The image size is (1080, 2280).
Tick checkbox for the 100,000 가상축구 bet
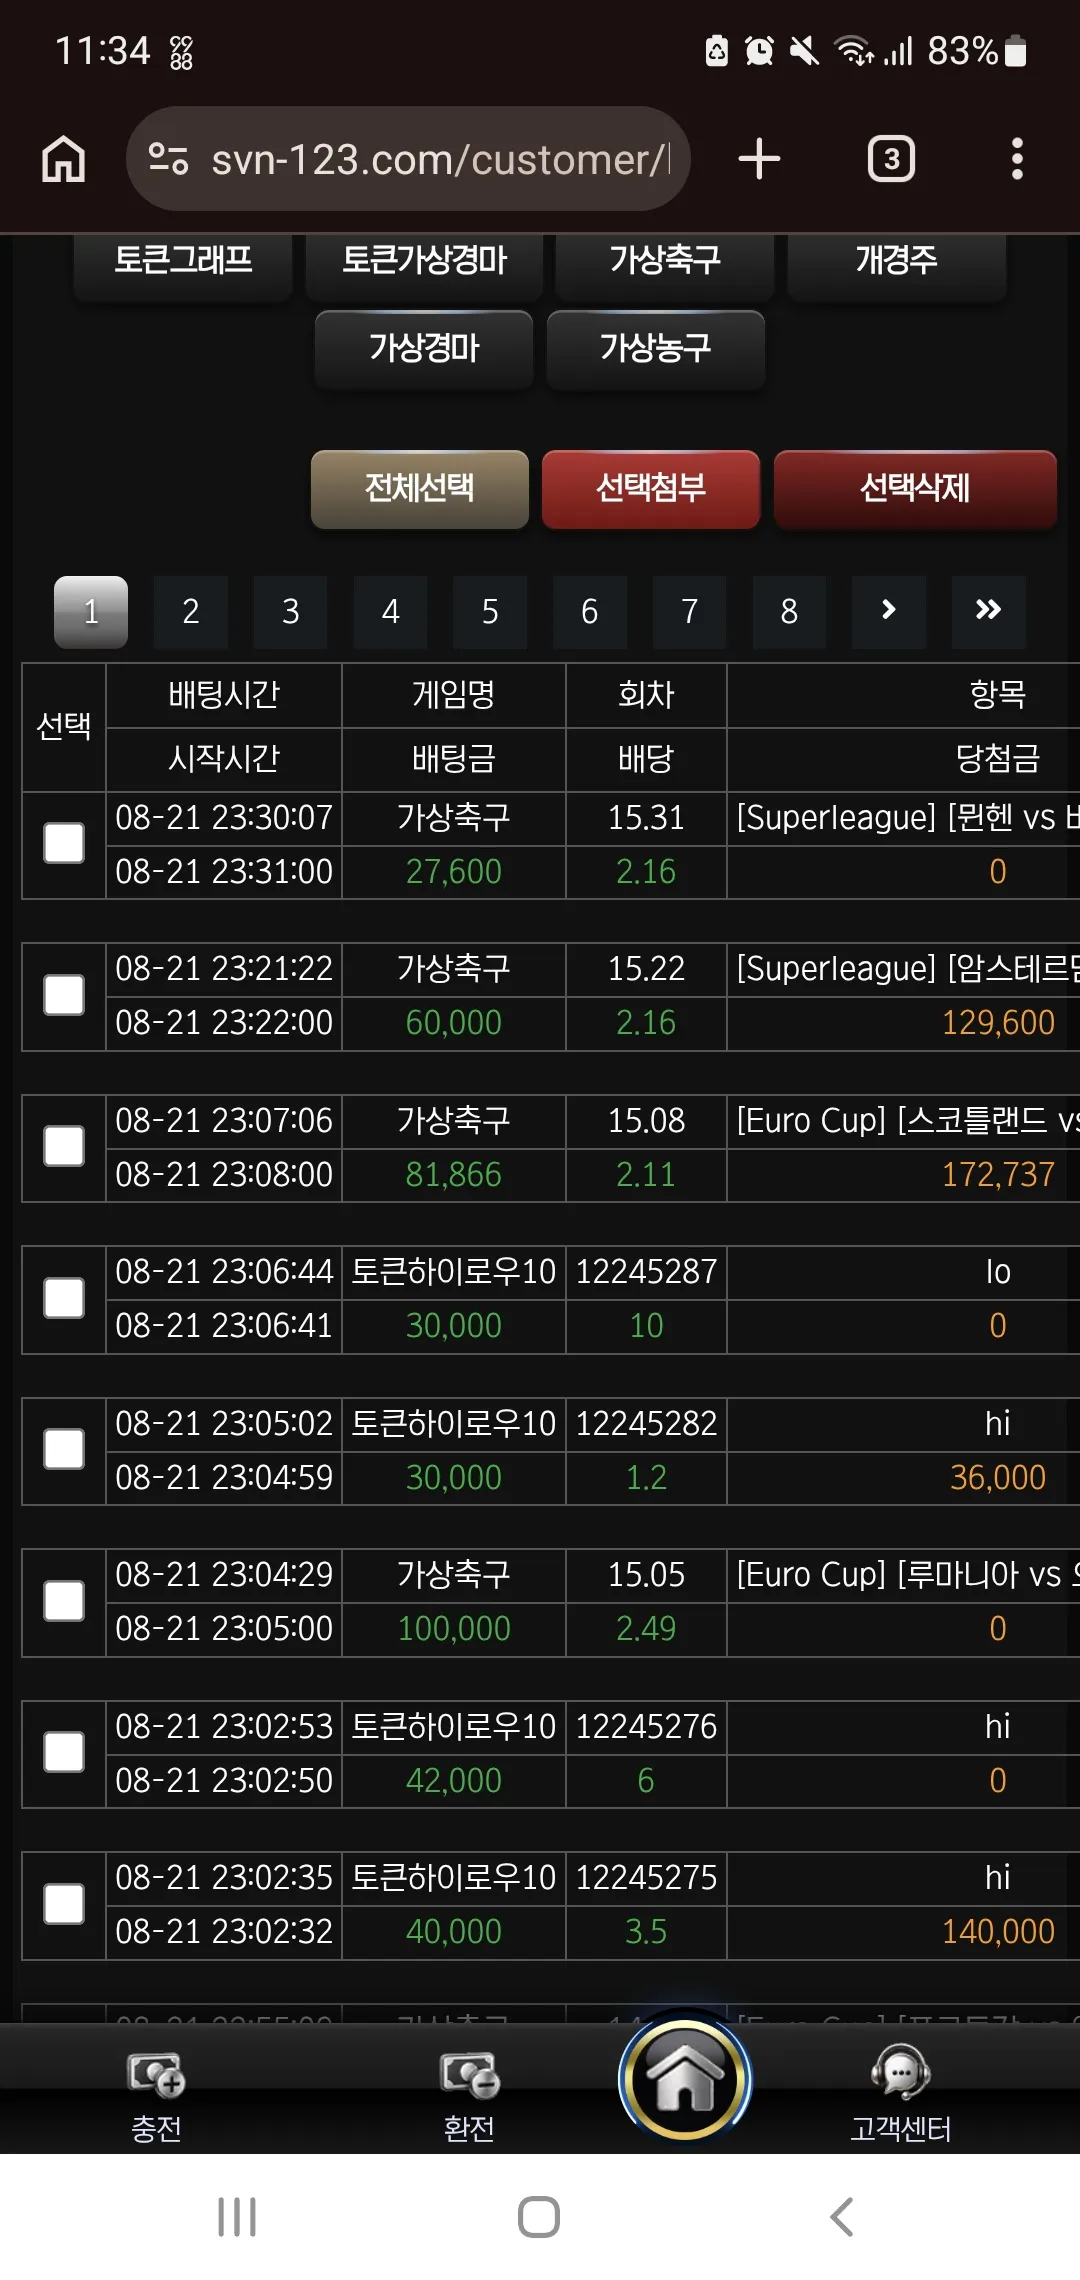pos(64,1601)
